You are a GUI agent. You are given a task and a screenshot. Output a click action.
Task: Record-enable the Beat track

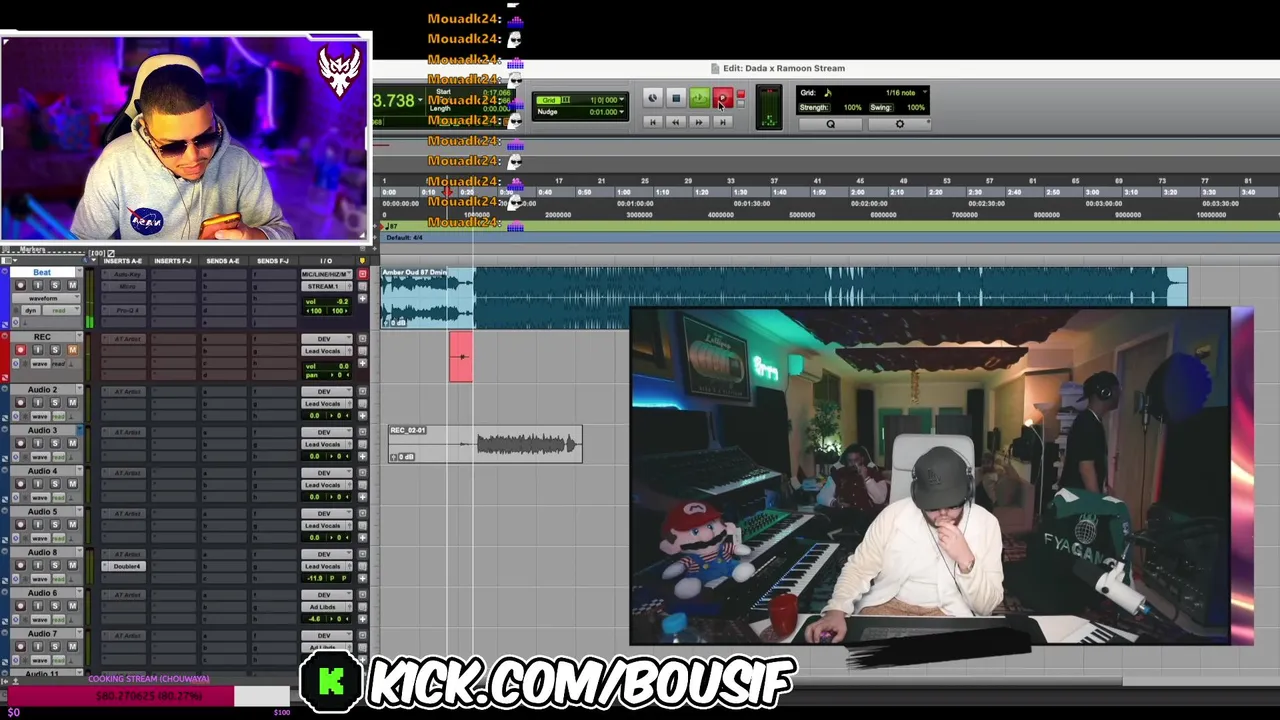point(20,286)
